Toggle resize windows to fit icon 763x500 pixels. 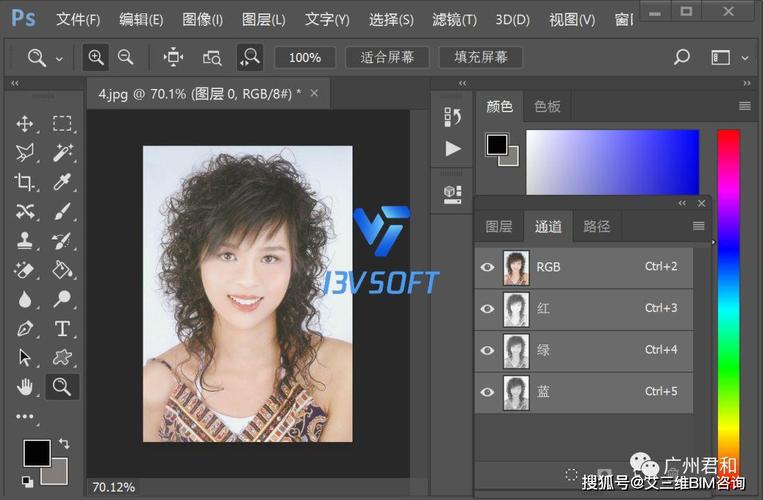coord(173,57)
